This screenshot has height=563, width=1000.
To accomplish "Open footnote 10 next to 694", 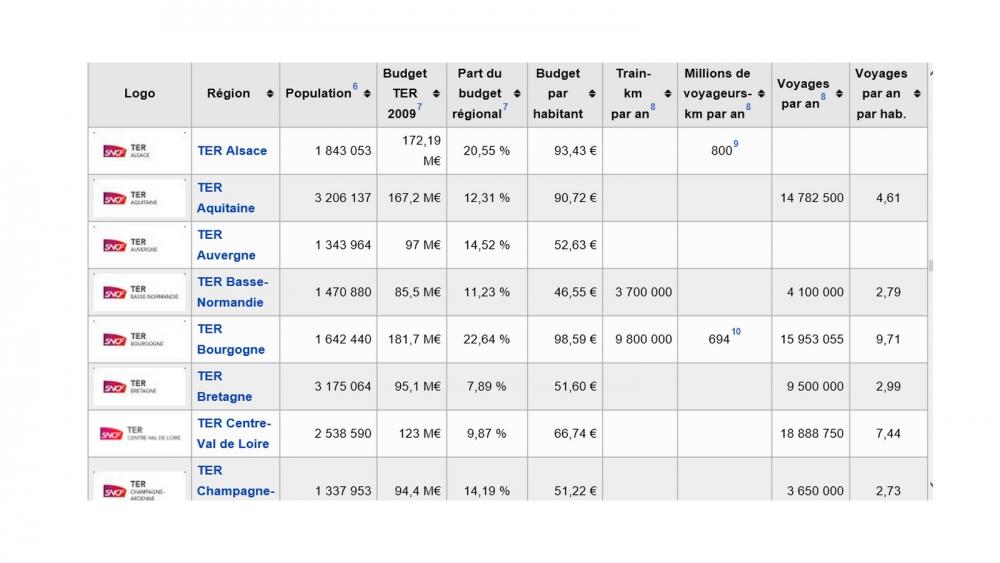I will pyautogui.click(x=736, y=332).
